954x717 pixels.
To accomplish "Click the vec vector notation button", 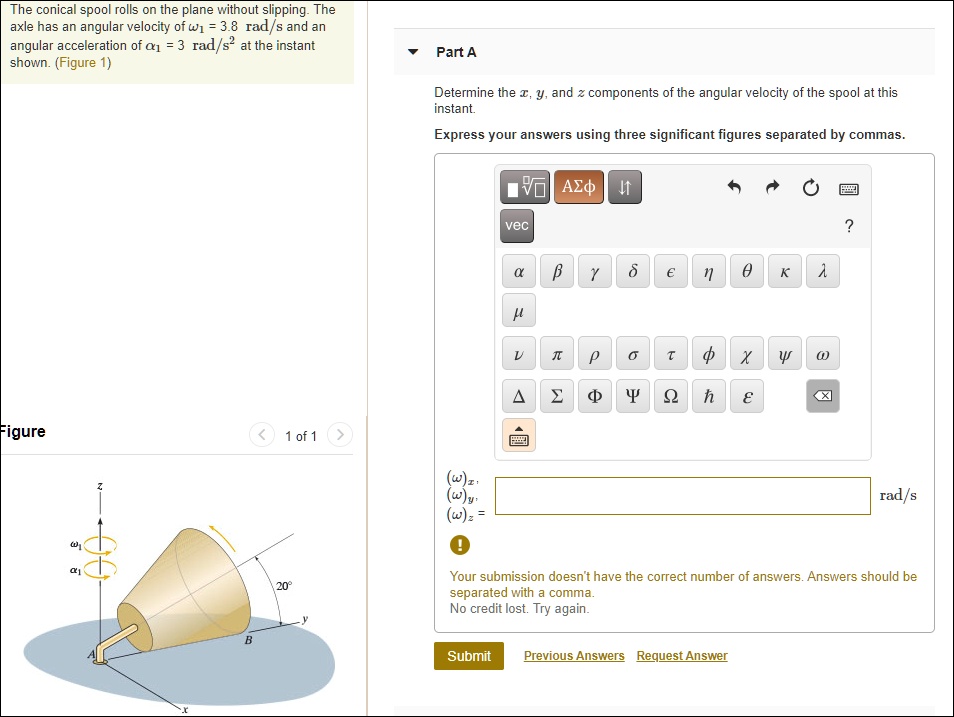I will [516, 226].
